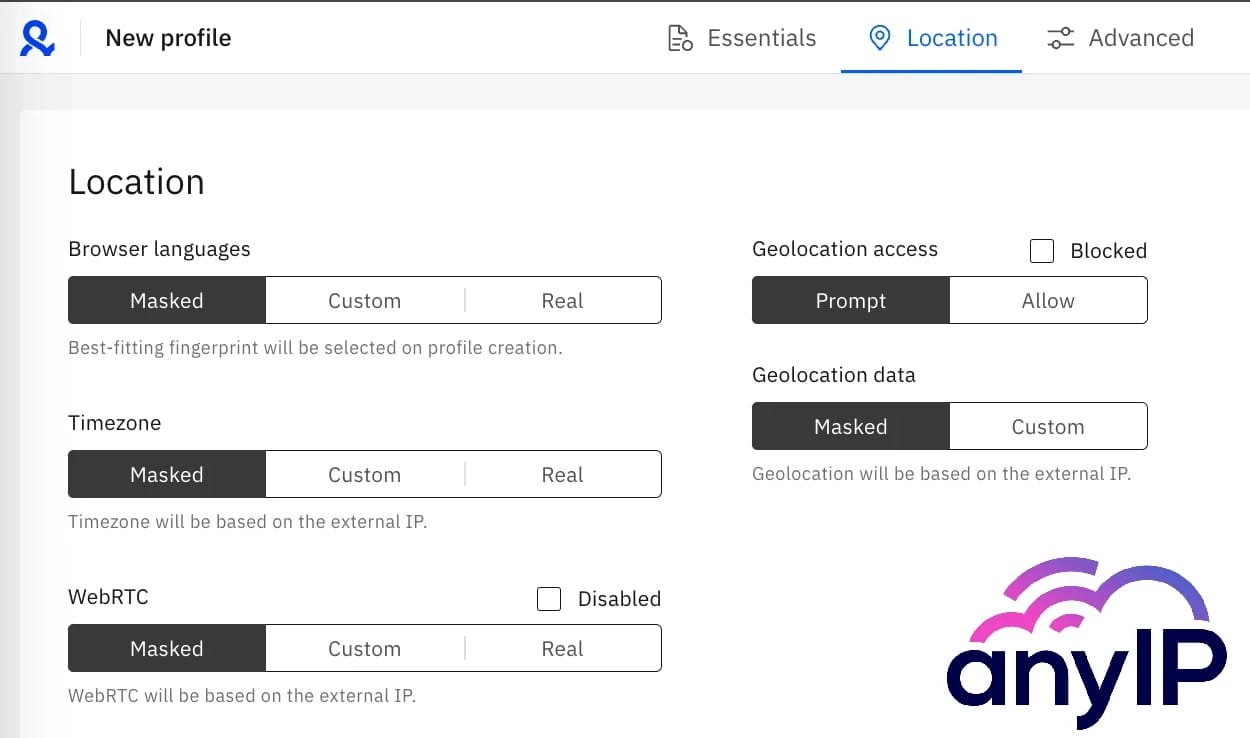Click the document icon beside Essentials
Image resolution: width=1250 pixels, height=738 pixels.
tap(679, 37)
